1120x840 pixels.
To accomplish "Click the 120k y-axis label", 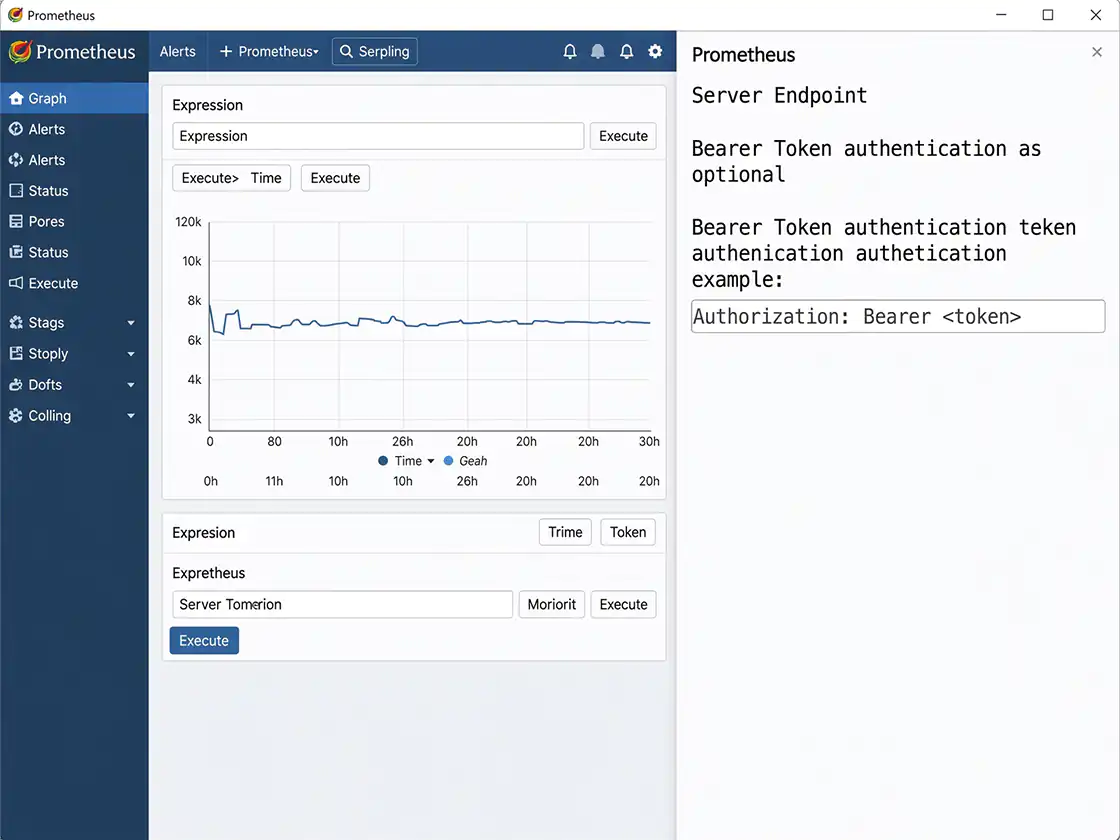I will tap(188, 222).
